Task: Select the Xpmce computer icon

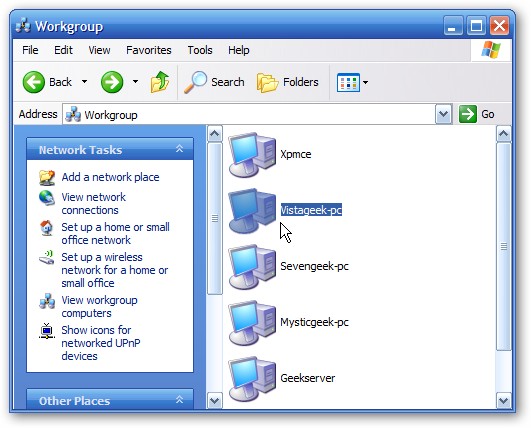Action: click(252, 155)
